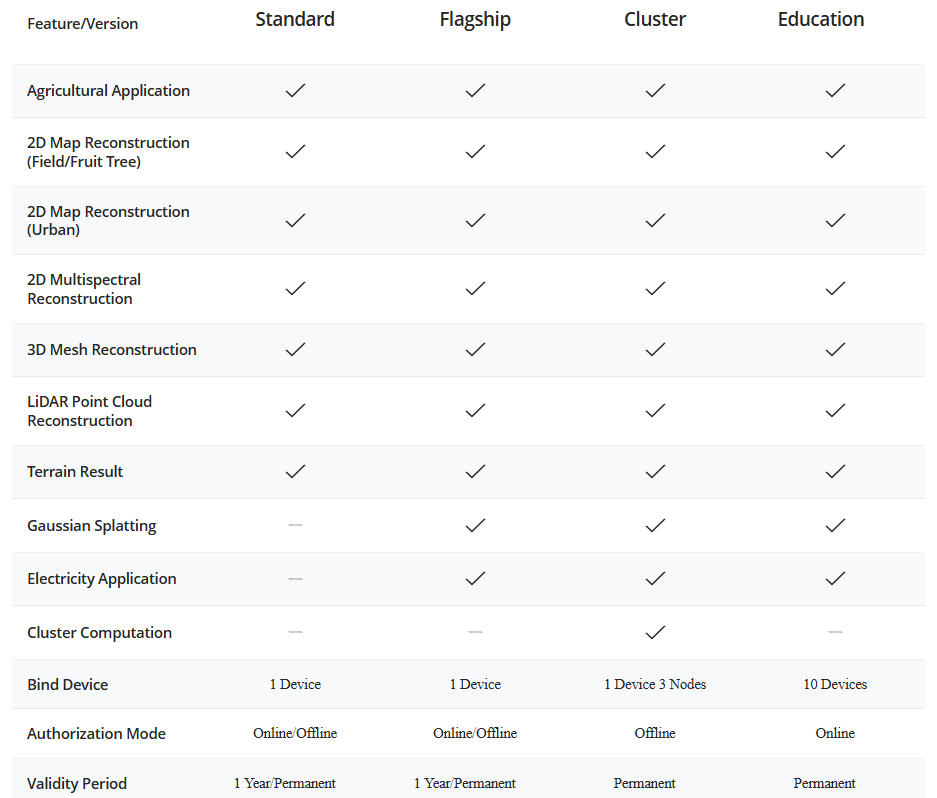Click Education checkmark for 2D Multispectral Reconstruction
937x798 pixels.
tap(835, 288)
